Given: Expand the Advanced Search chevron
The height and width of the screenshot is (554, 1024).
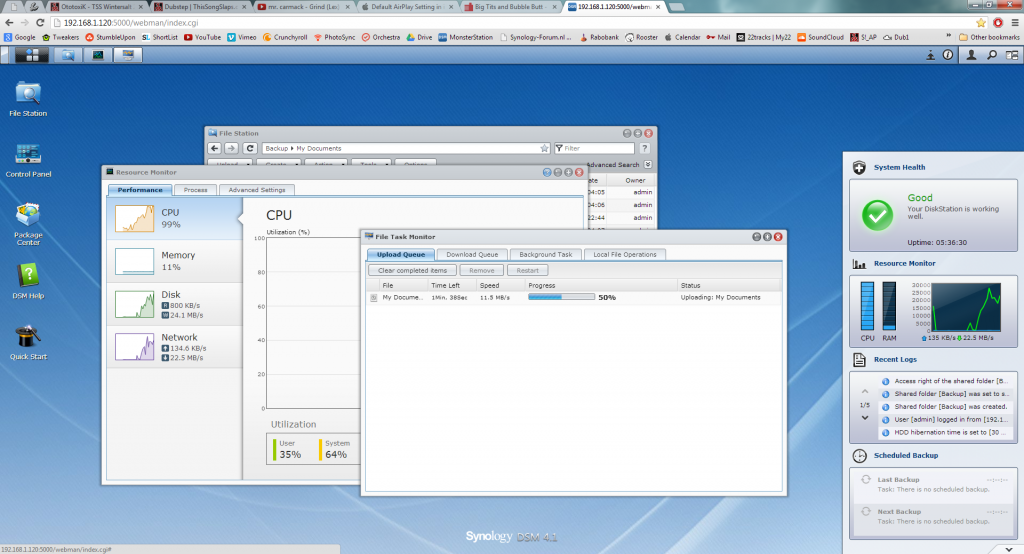Looking at the screenshot, I should click(x=647, y=164).
